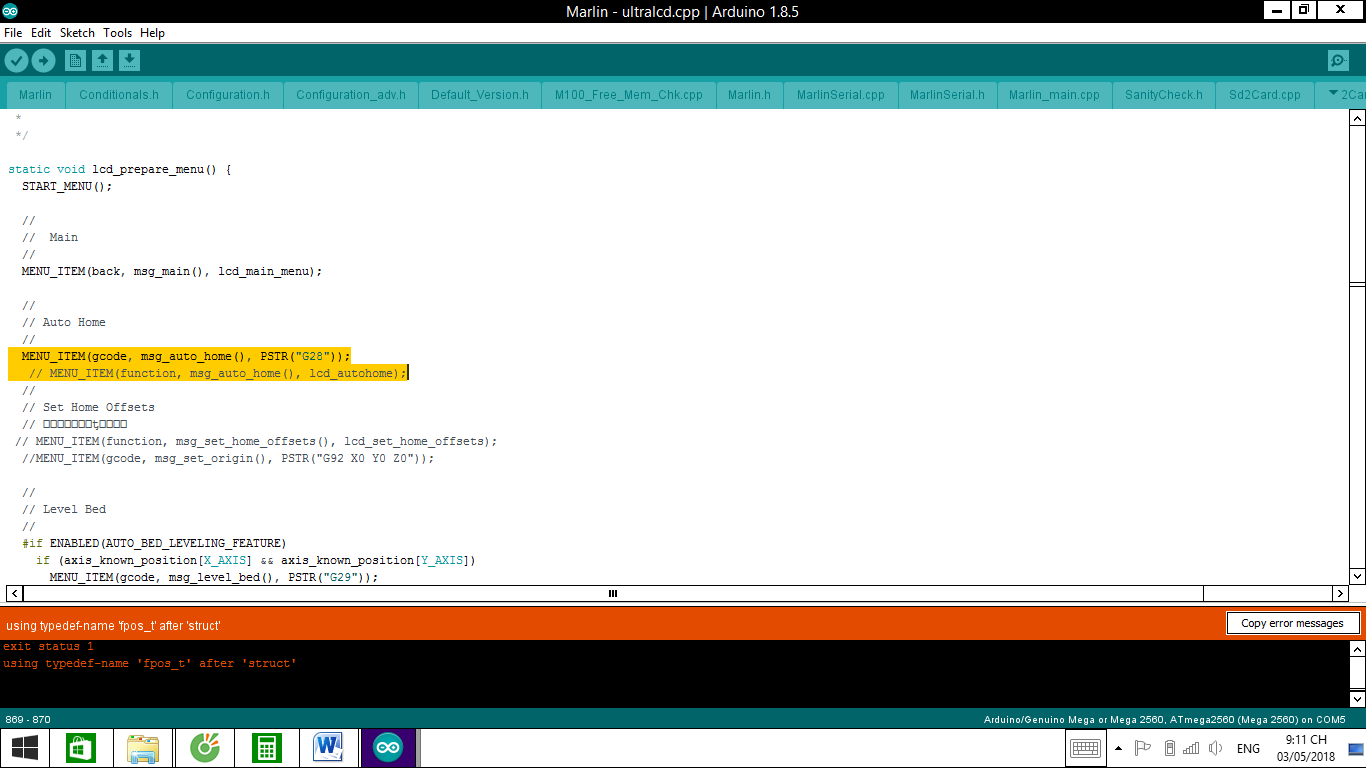Switch to the Configuration.h tab
Viewport: 1366px width, 768px height.
228,95
